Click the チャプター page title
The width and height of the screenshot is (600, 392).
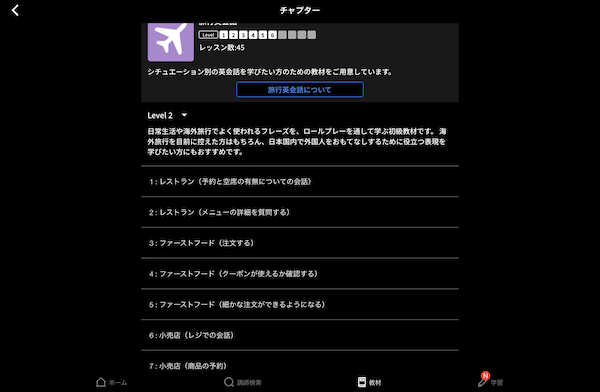pyautogui.click(x=300, y=10)
